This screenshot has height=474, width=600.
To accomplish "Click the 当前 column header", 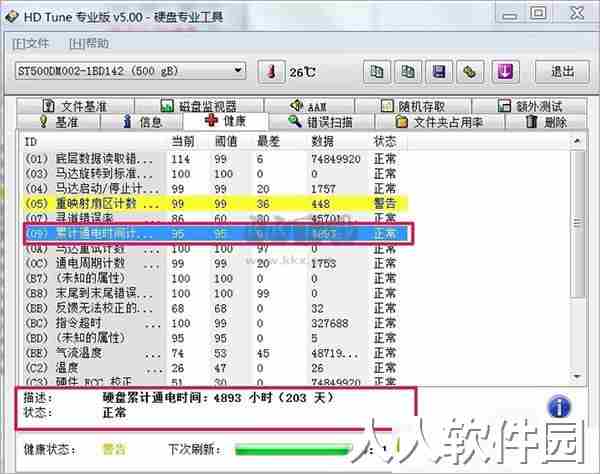I will 183,142.
